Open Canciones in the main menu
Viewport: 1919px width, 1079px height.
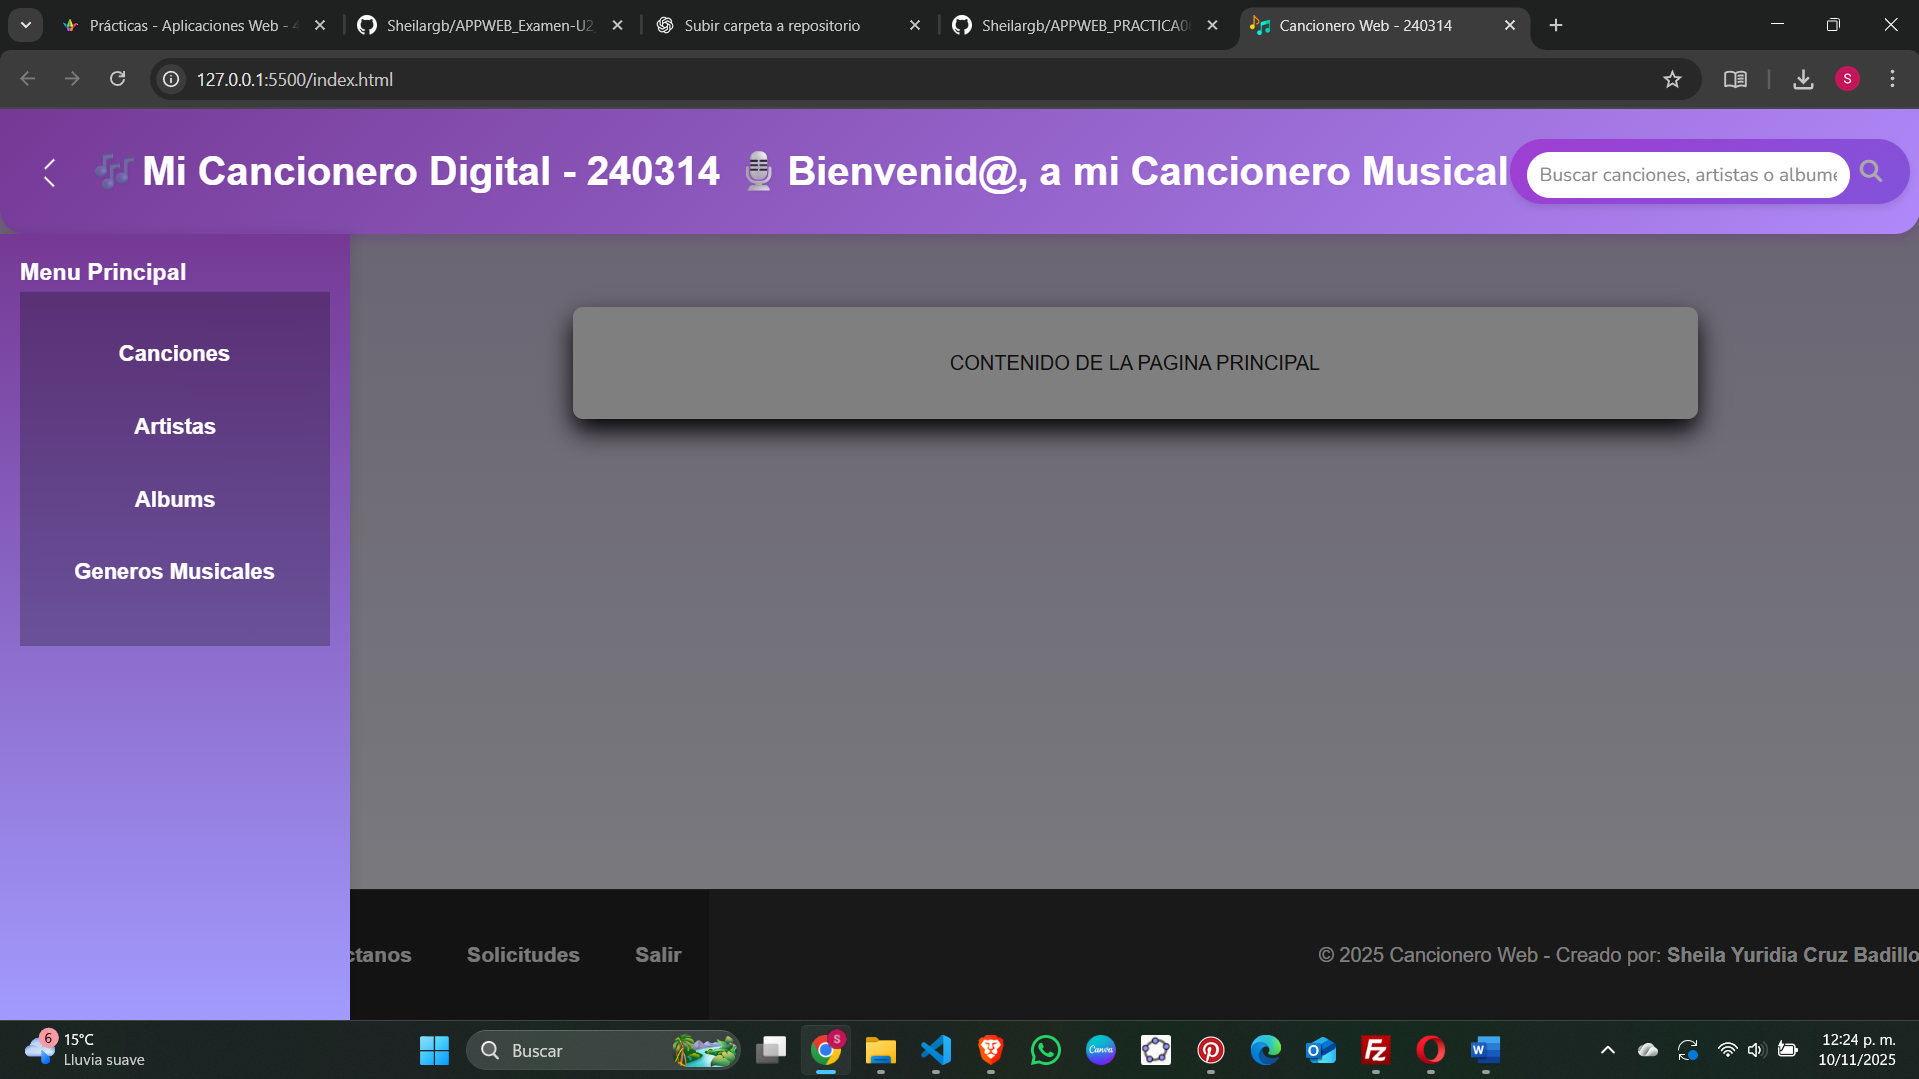point(174,353)
